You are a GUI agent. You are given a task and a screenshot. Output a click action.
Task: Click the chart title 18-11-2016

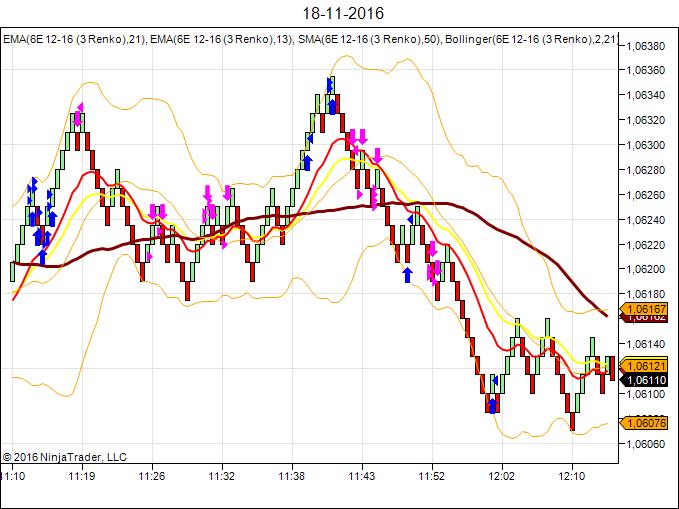[343, 13]
